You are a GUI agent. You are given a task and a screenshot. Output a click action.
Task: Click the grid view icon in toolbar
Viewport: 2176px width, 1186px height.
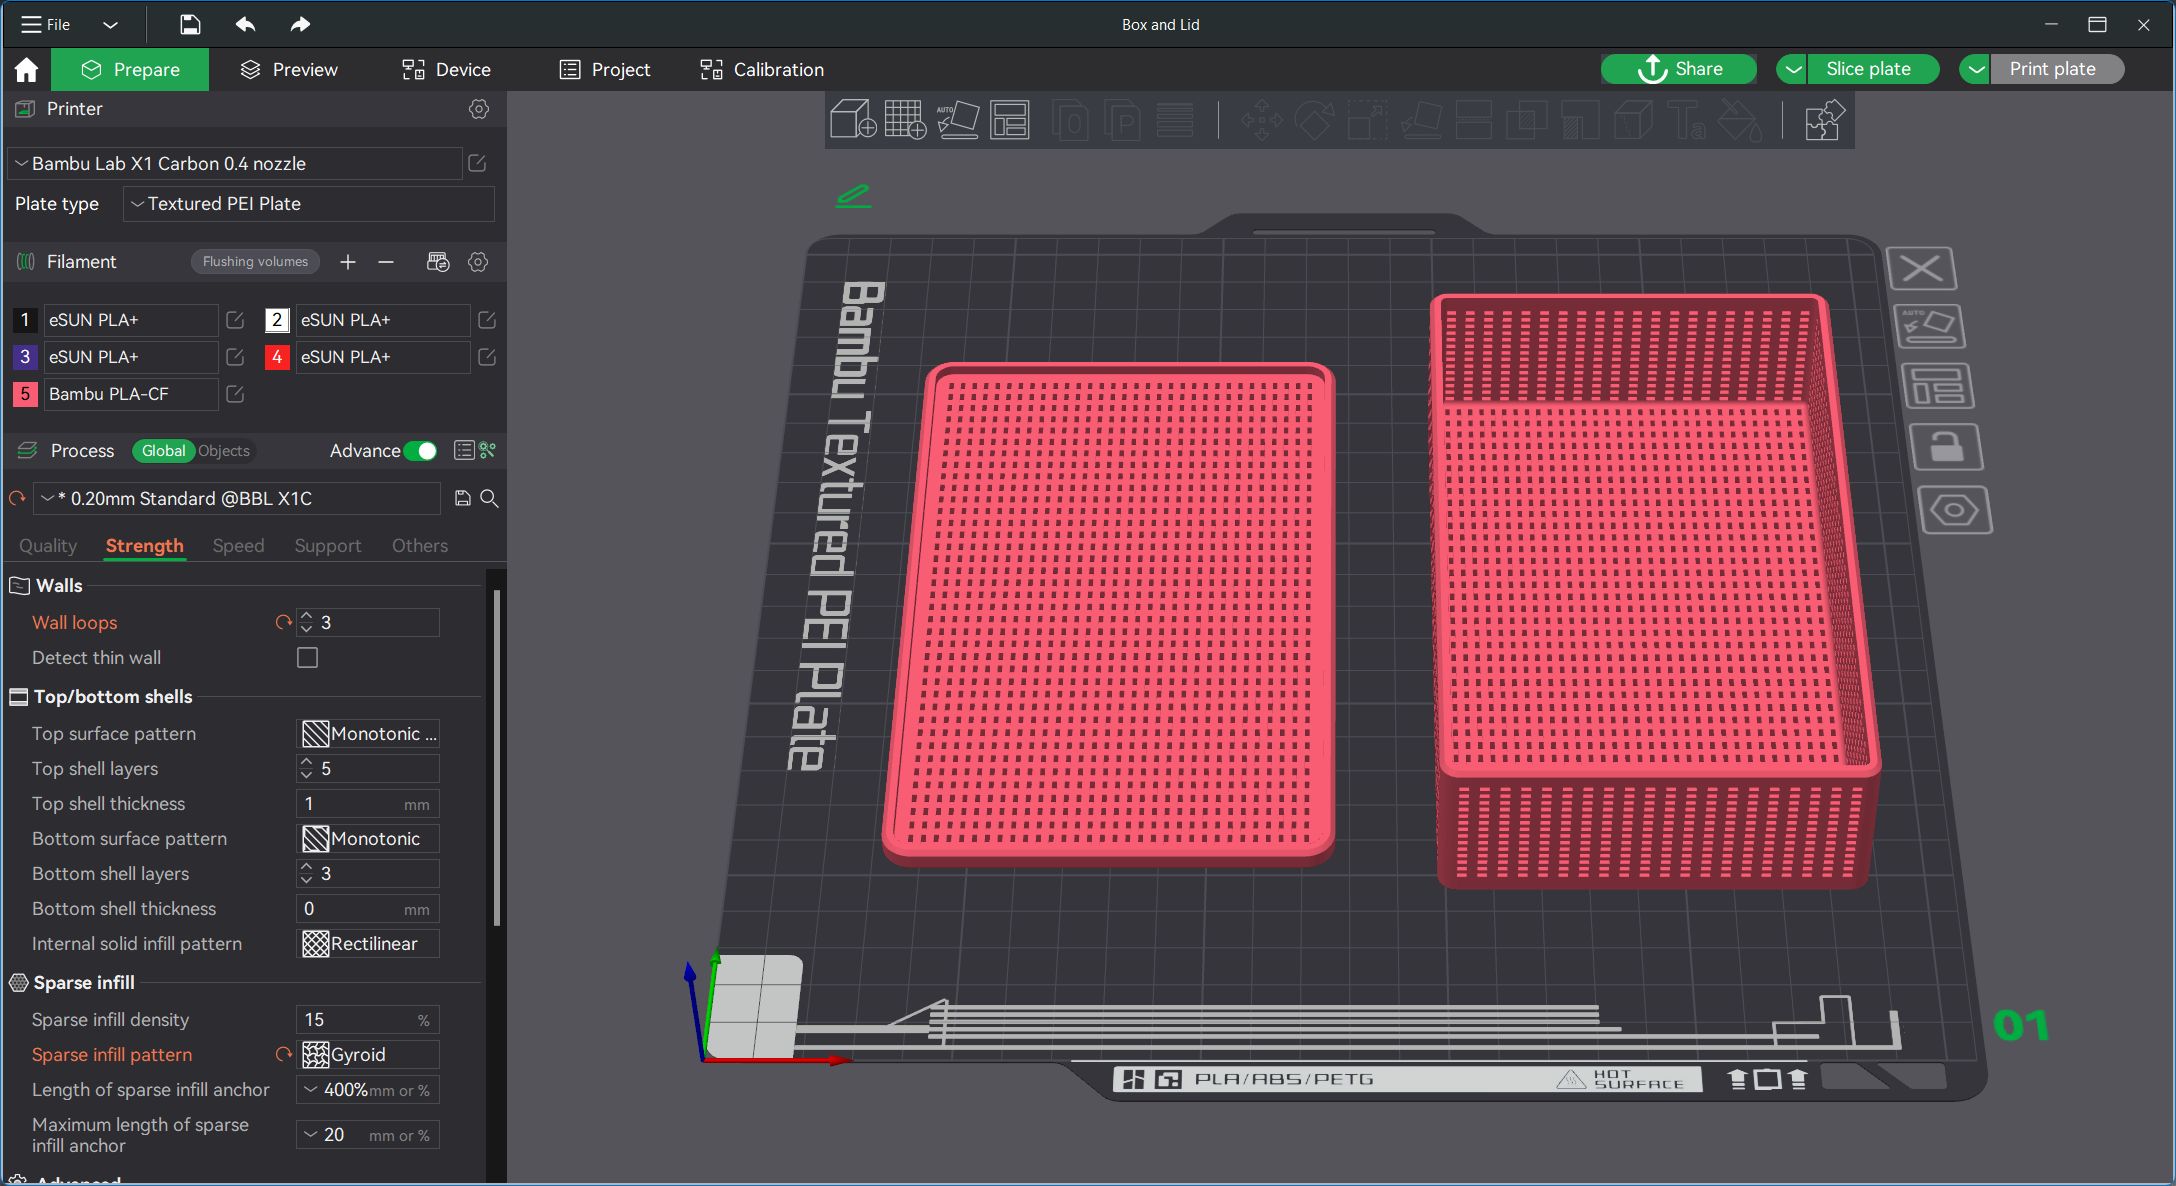[904, 121]
